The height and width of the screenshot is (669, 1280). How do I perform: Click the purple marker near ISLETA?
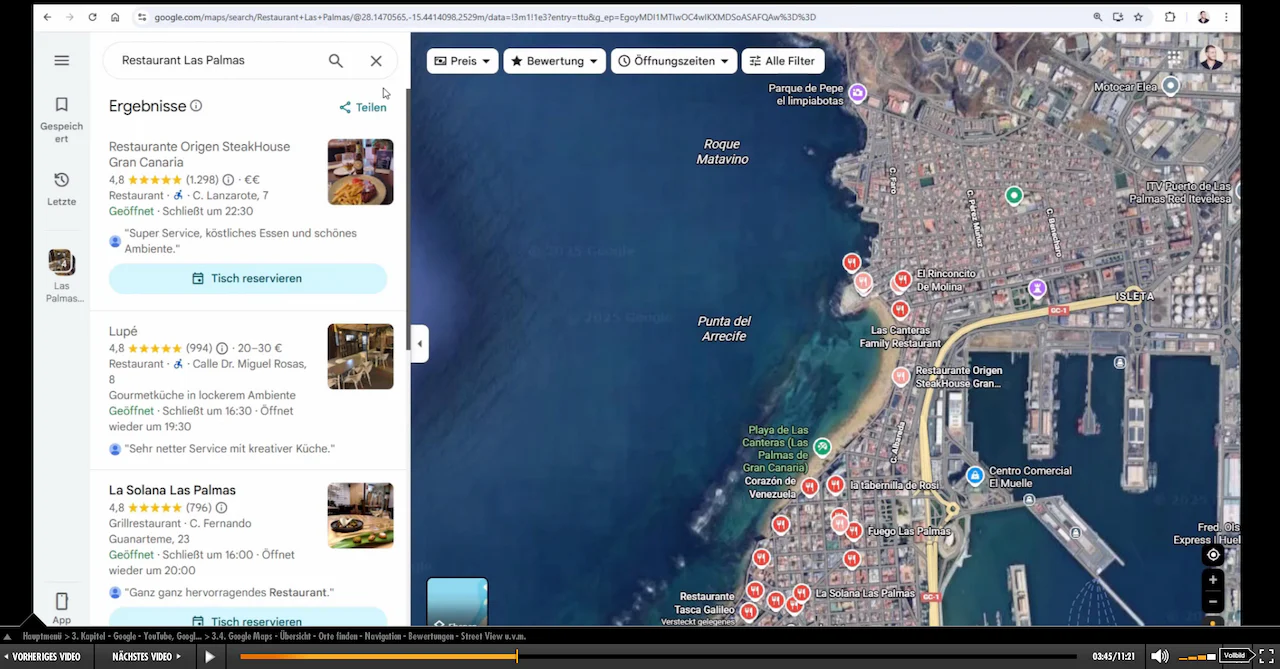(1037, 289)
